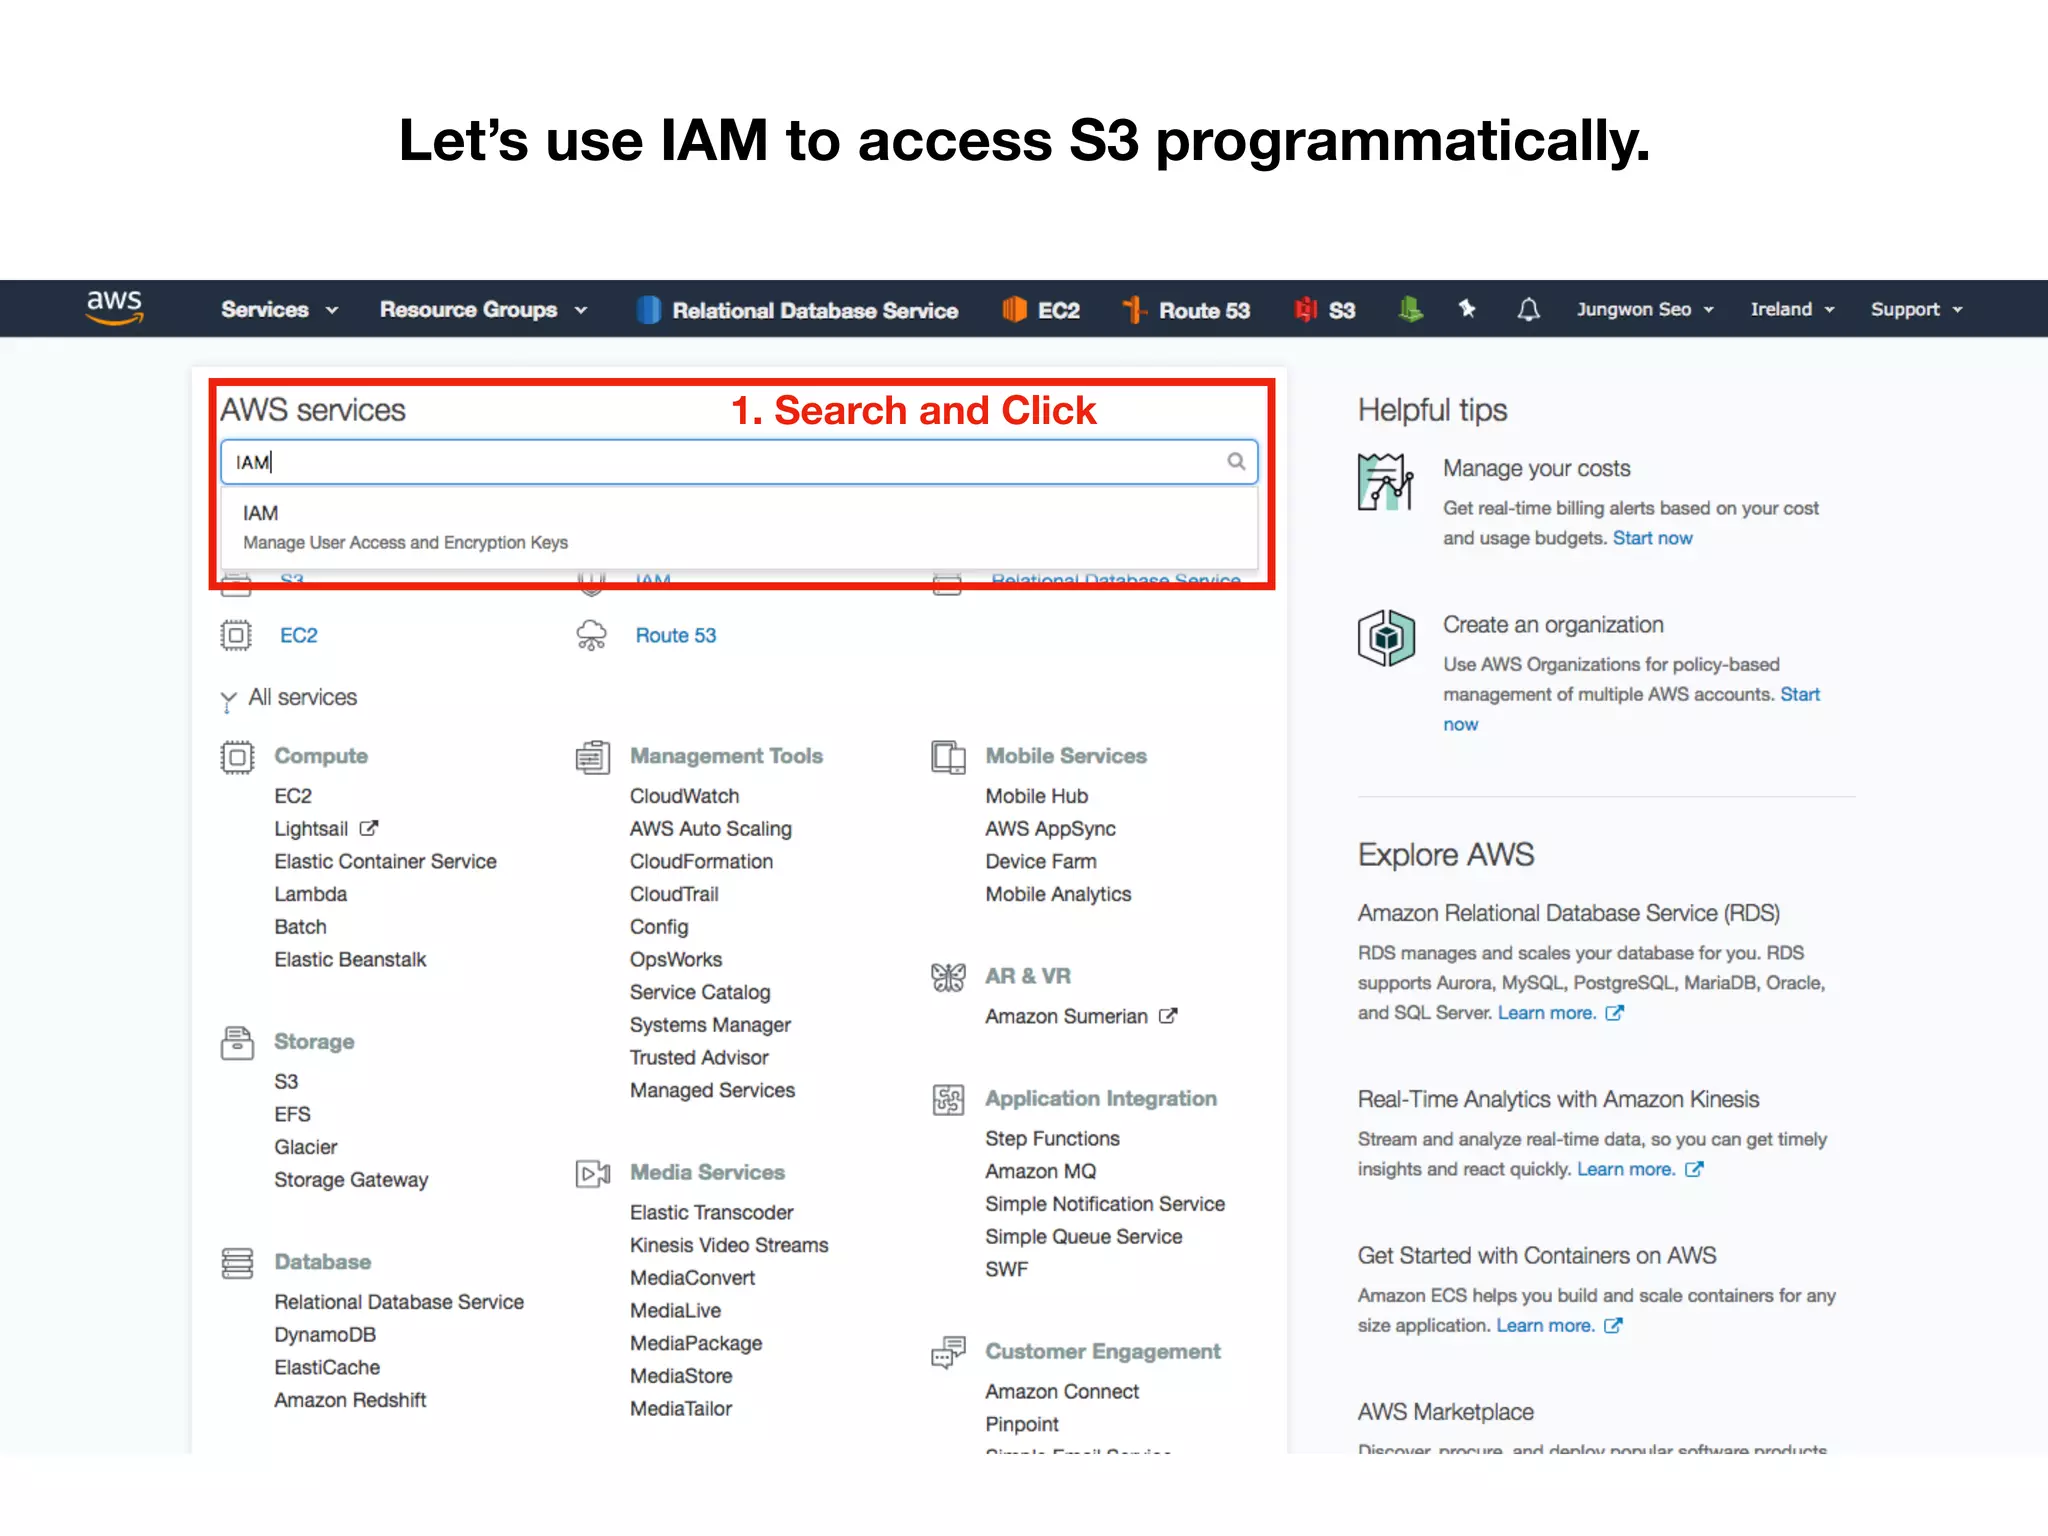Click Learn more link for Kinesis
This screenshot has height=1536, width=2048.
click(1625, 1169)
